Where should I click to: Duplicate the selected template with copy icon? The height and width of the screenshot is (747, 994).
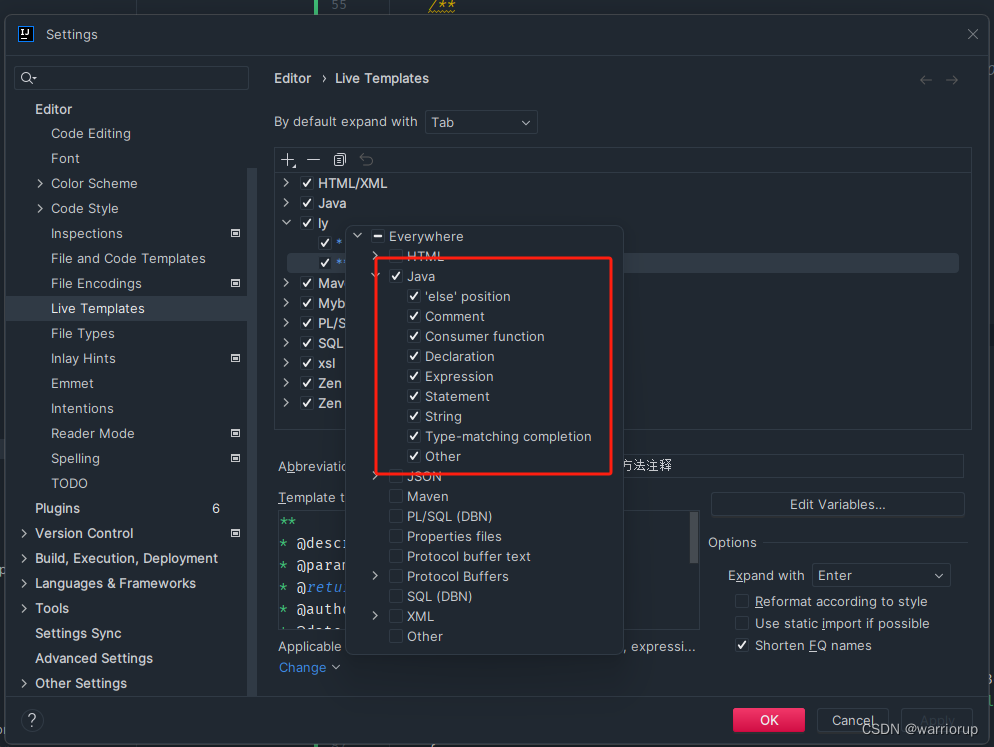(x=340, y=160)
